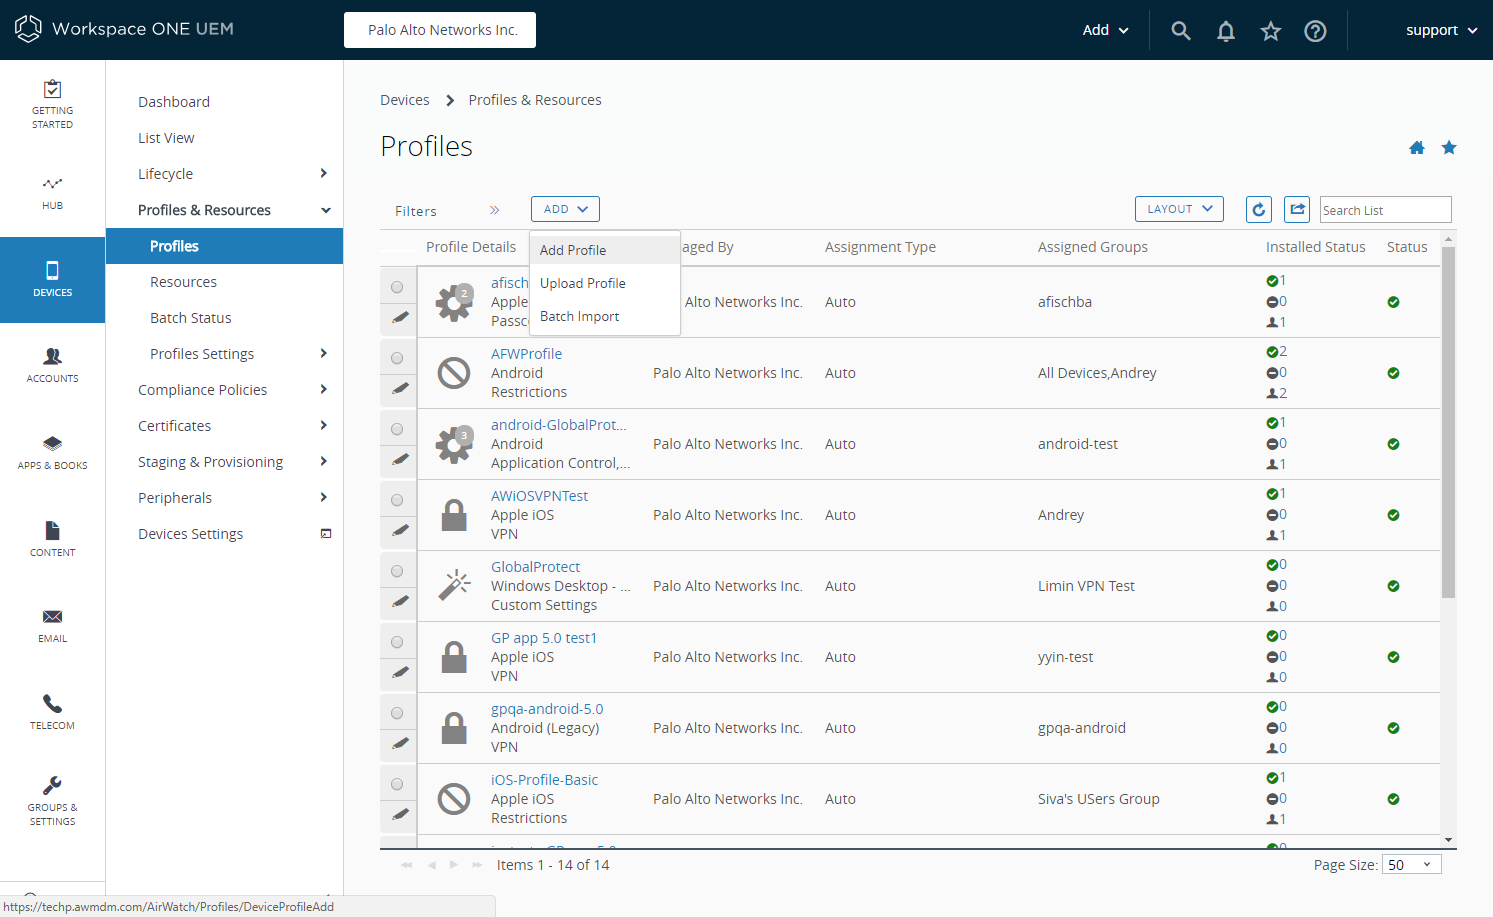Image resolution: width=1493 pixels, height=917 pixels.
Task: Click the search magnifier icon in header
Action: pyautogui.click(x=1180, y=31)
